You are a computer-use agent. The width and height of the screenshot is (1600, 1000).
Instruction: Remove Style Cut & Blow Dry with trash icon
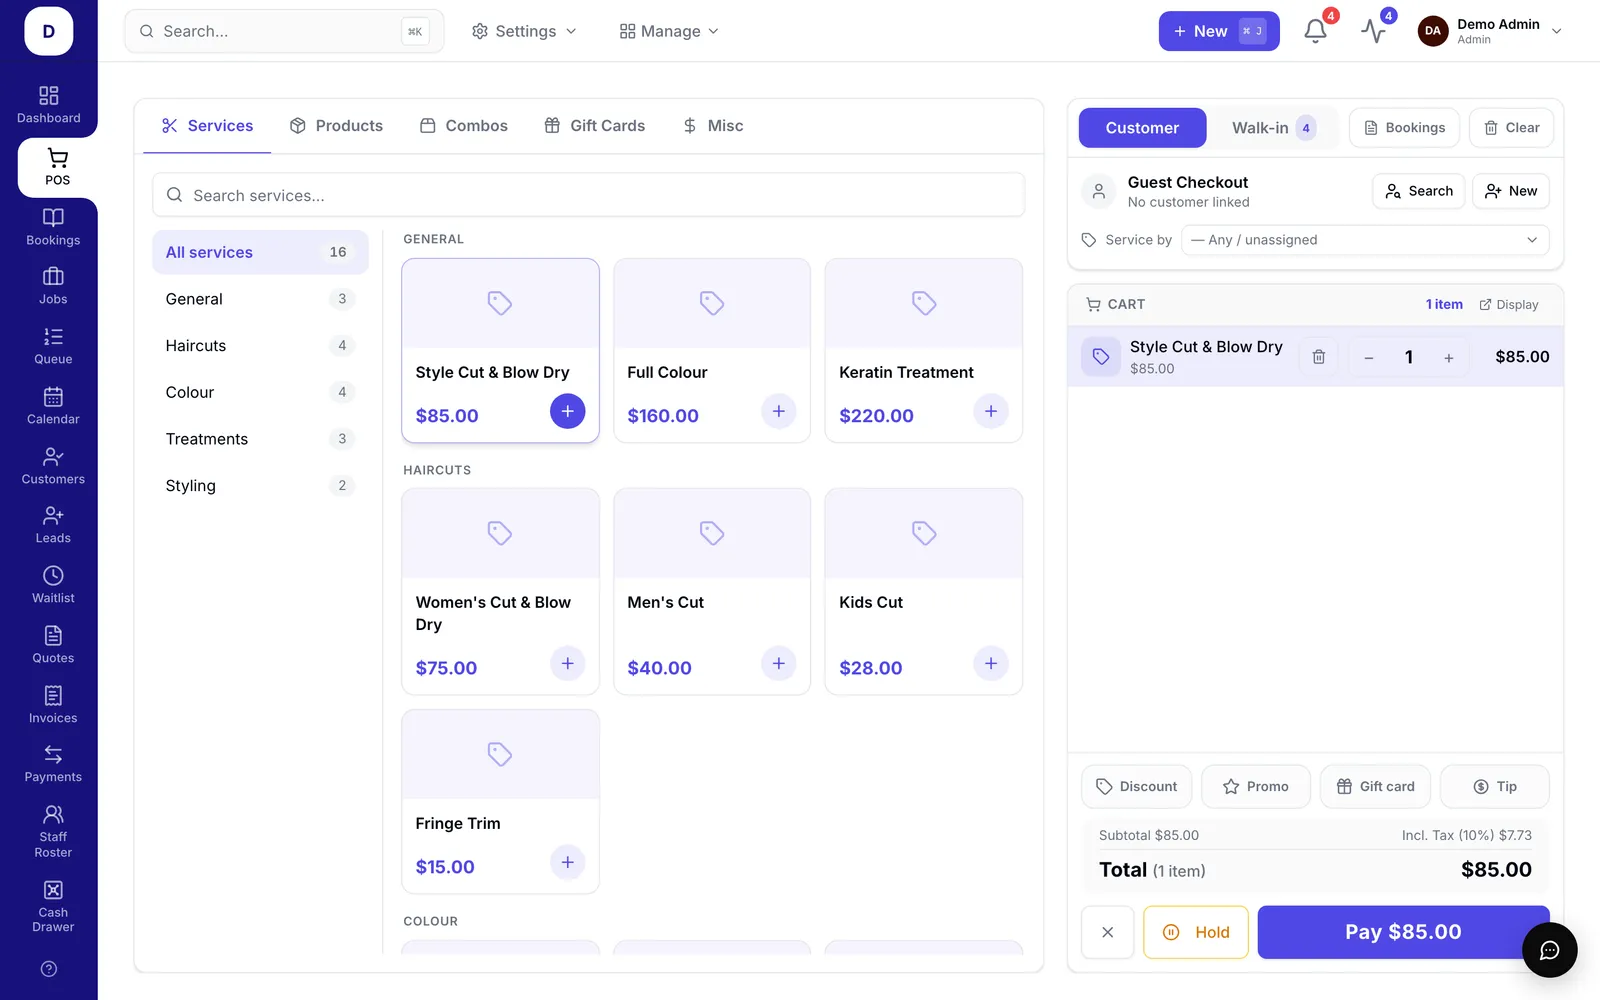click(x=1319, y=357)
